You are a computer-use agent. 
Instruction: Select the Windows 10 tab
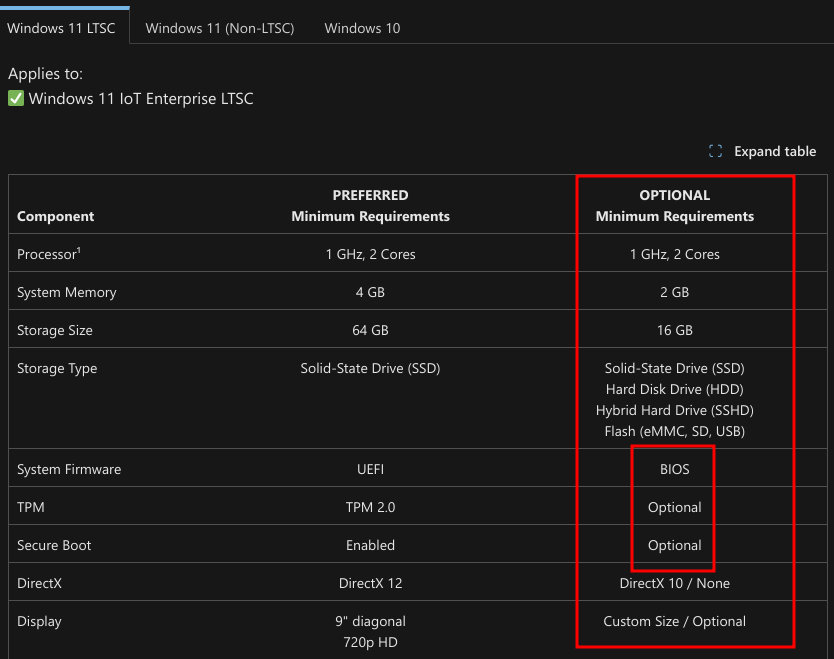[362, 28]
